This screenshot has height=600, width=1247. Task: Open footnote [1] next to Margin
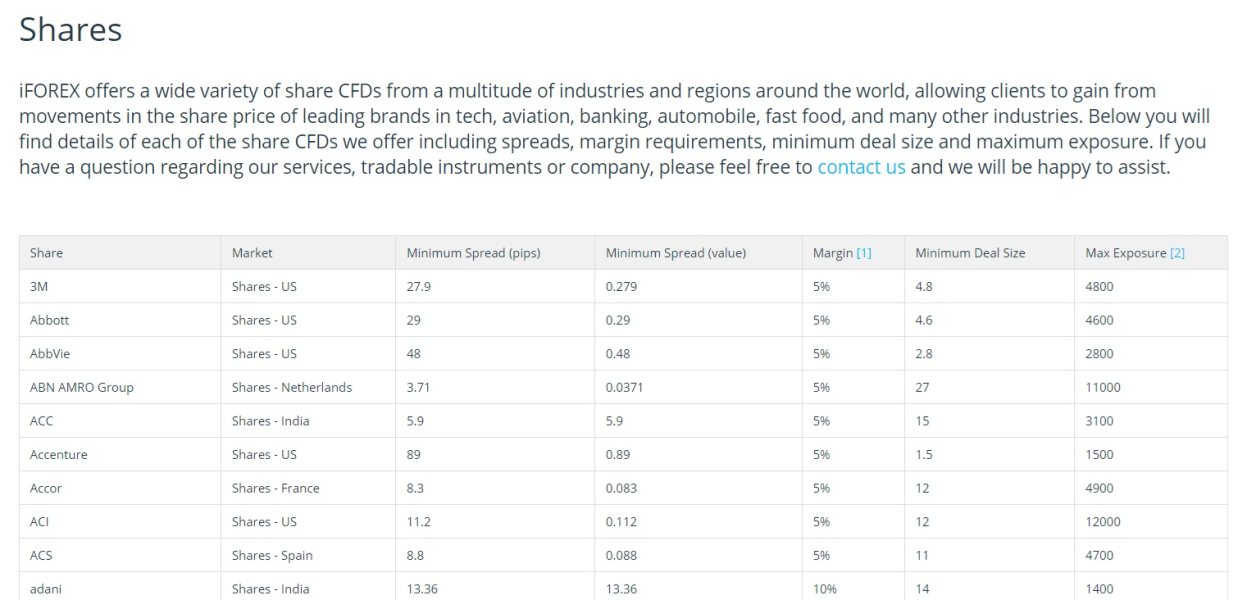coord(864,253)
